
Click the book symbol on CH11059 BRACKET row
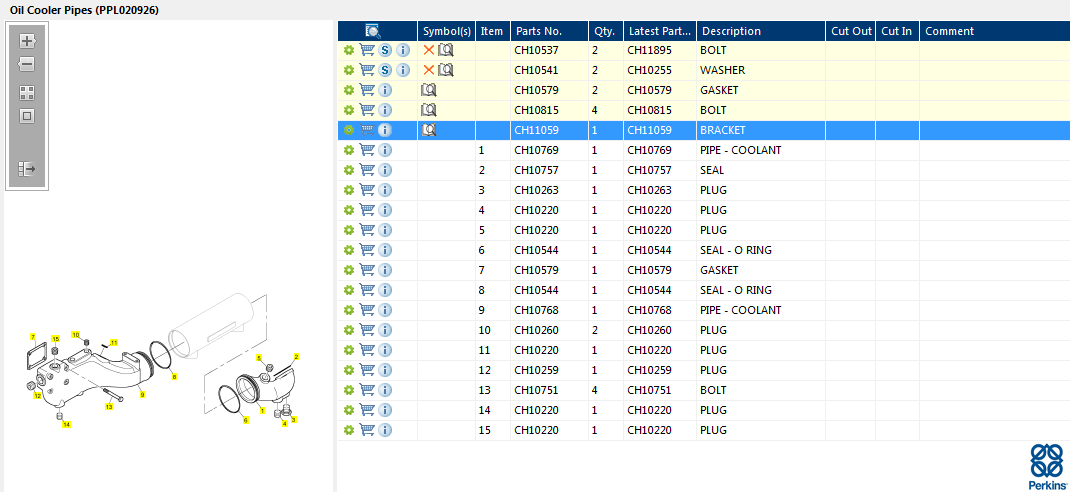[x=429, y=130]
